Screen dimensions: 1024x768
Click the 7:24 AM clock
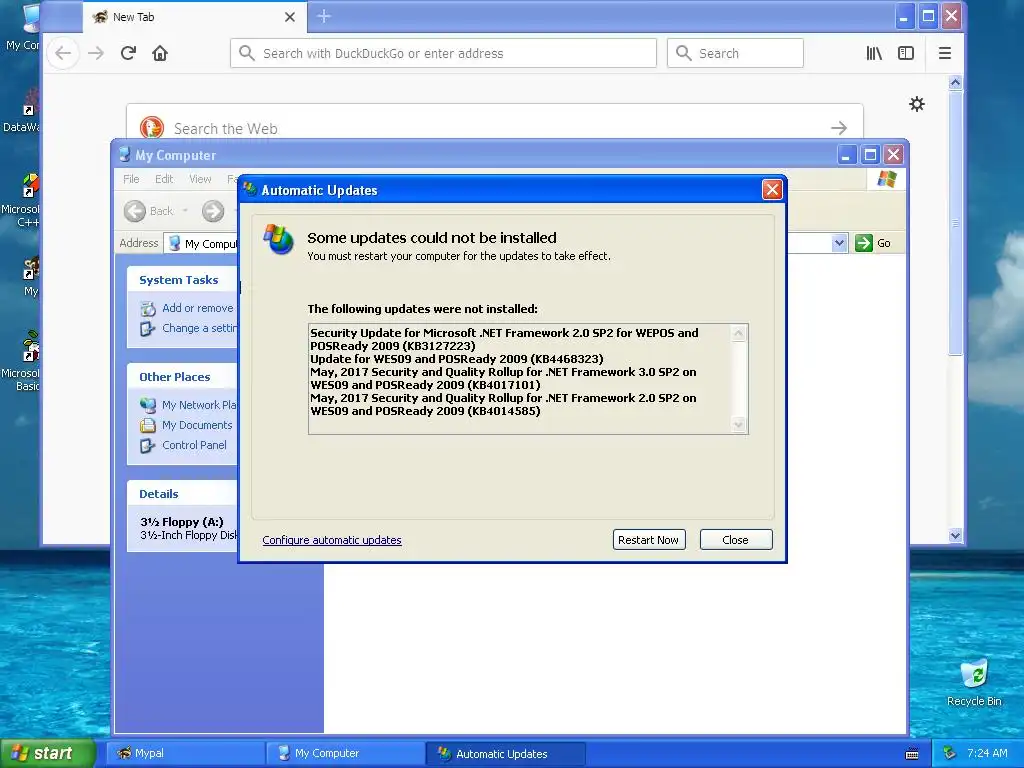pyautogui.click(x=987, y=753)
